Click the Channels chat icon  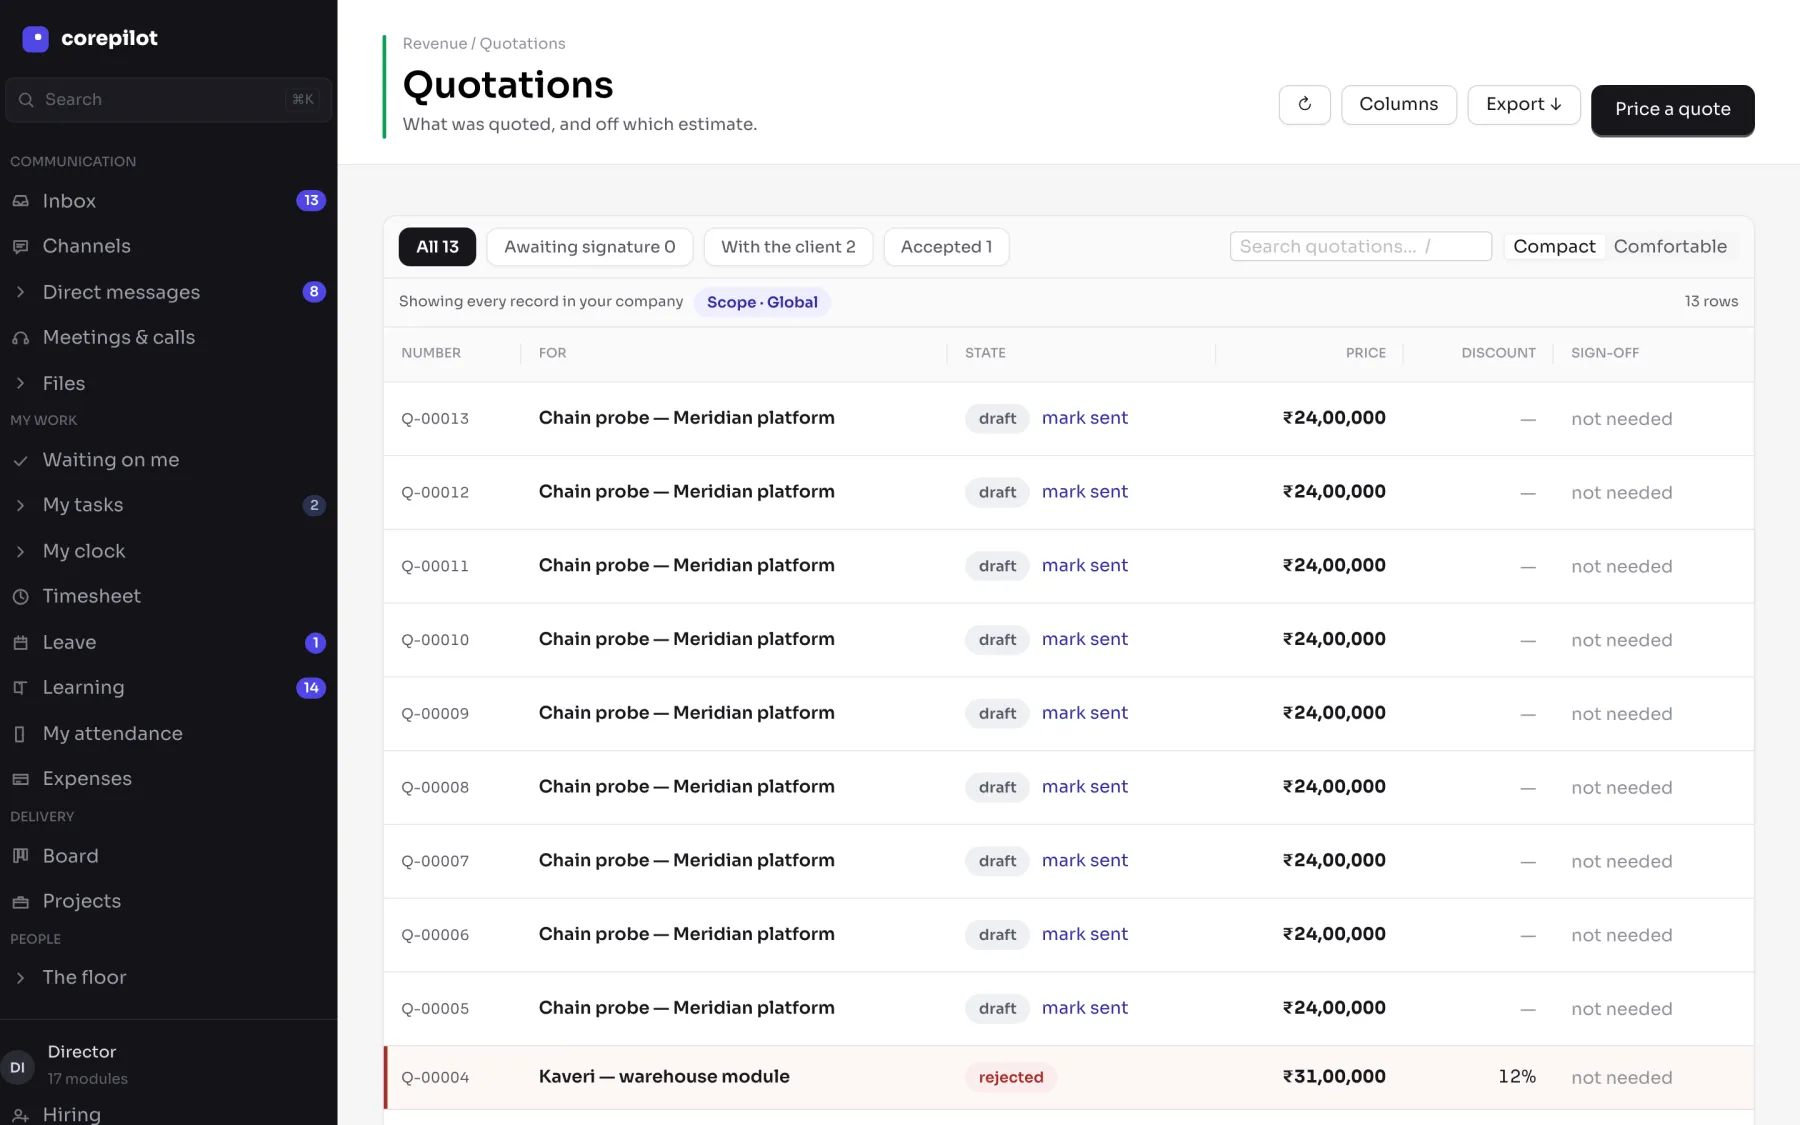point(20,246)
